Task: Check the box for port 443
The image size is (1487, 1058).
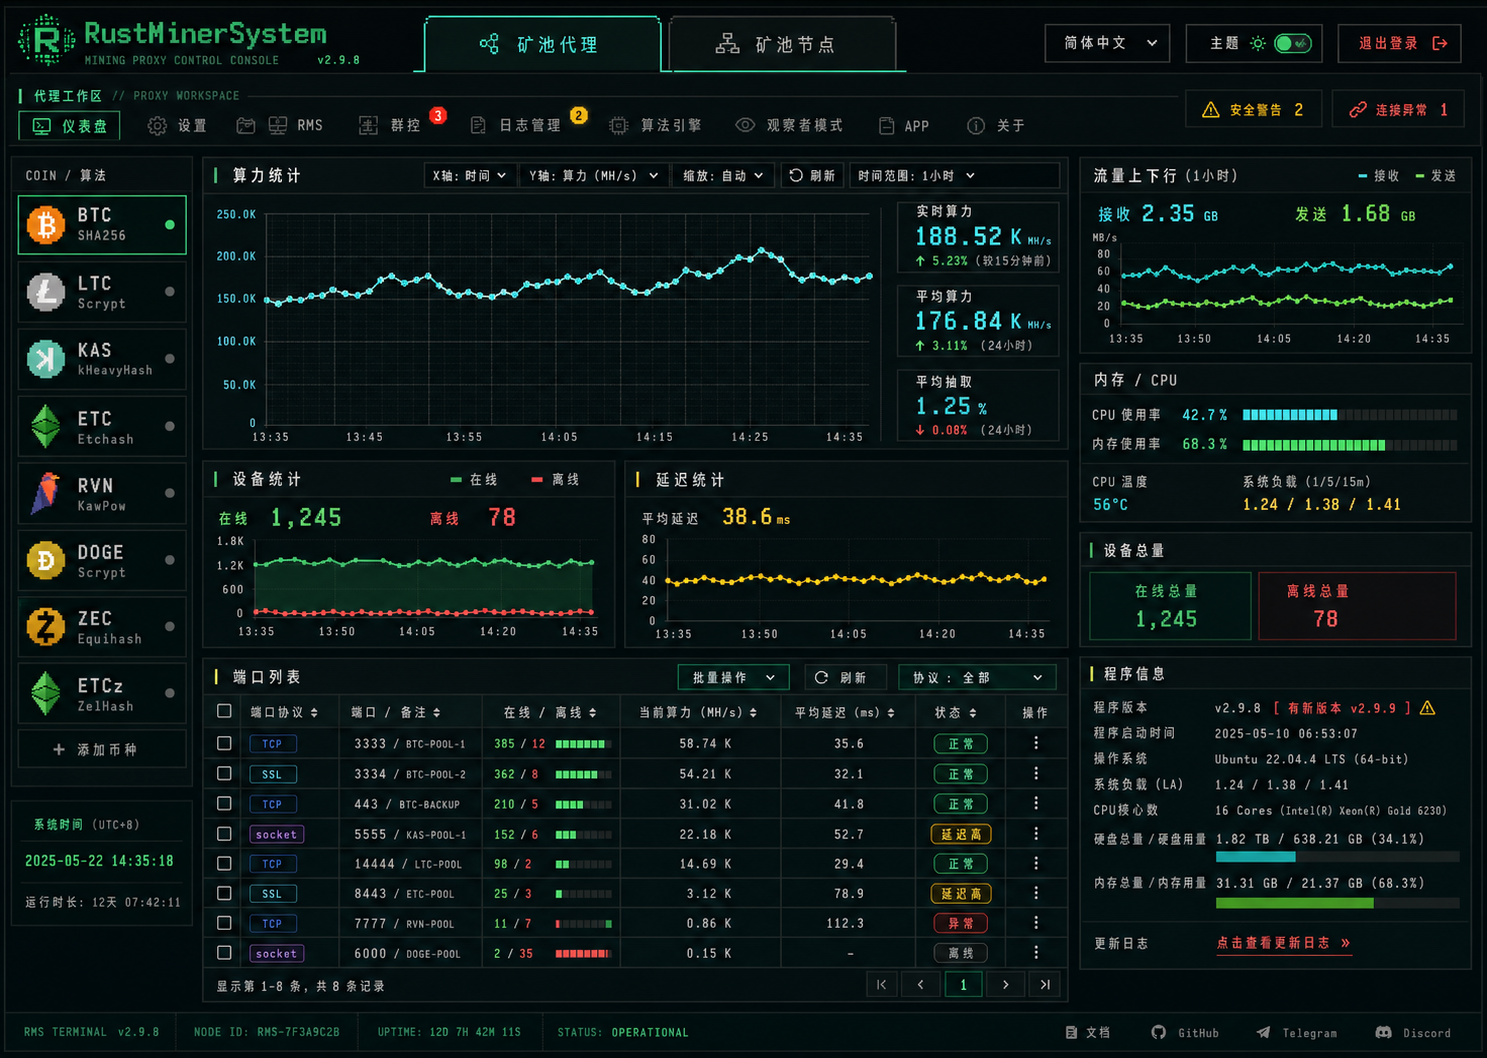Action: [x=224, y=803]
